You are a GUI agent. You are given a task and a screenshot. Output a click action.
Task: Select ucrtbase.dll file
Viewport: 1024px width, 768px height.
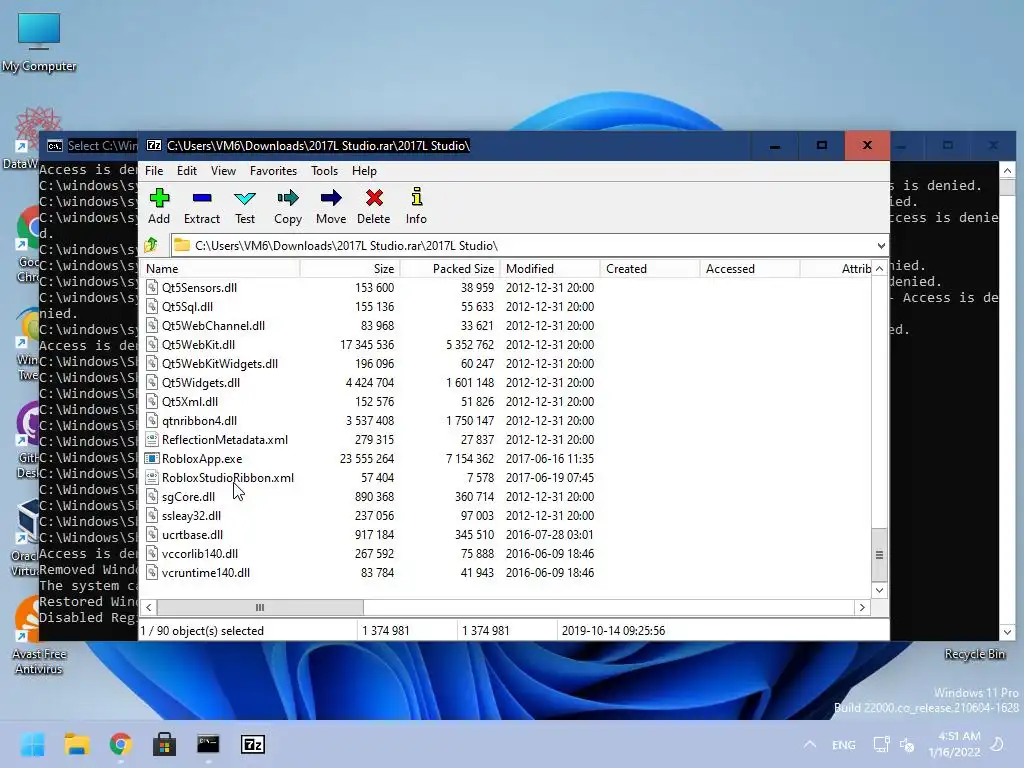[x=192, y=534]
